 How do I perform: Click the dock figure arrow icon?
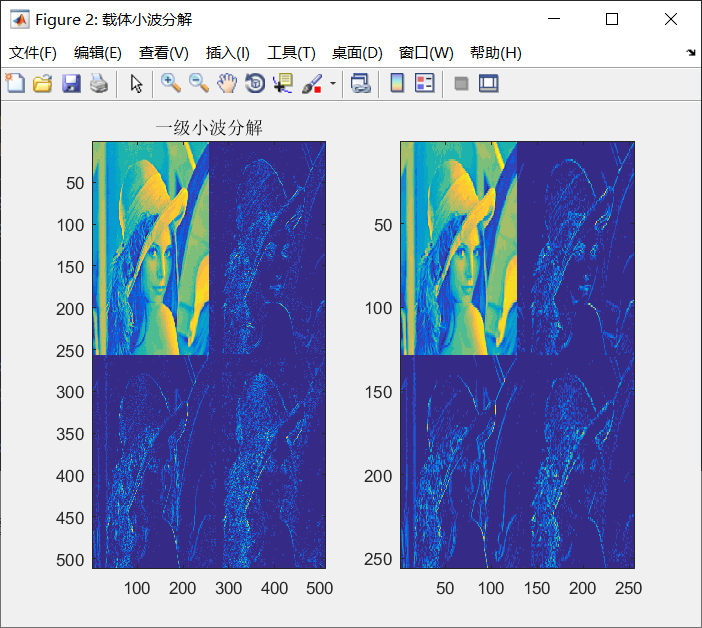pyautogui.click(x=691, y=52)
